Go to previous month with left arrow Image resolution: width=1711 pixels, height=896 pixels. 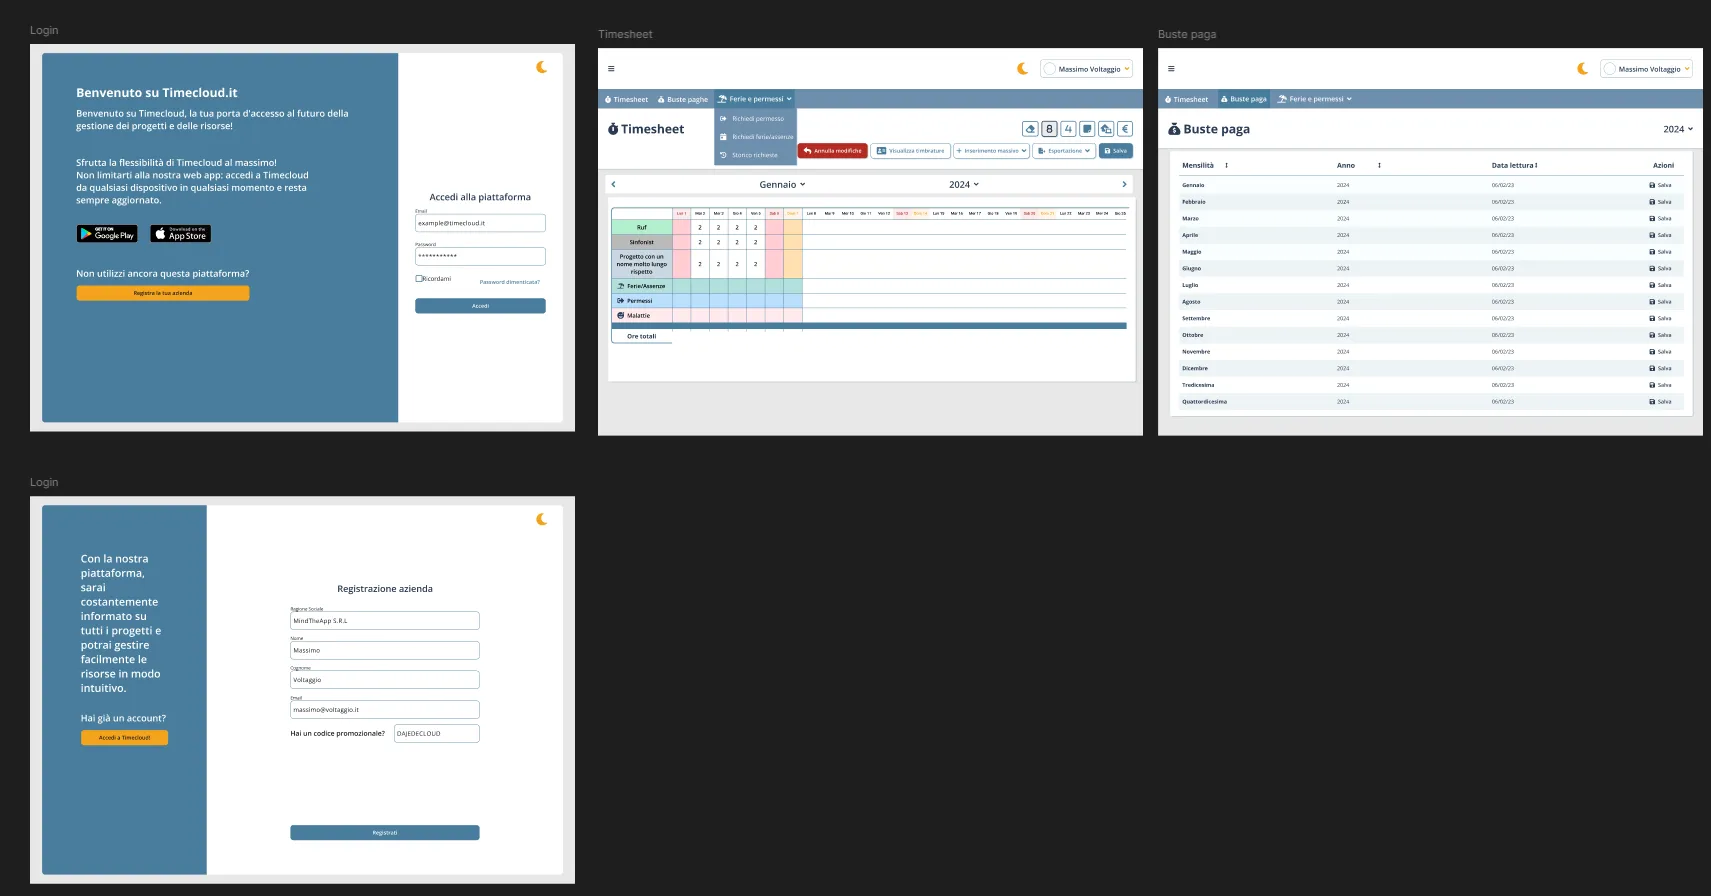(x=613, y=184)
